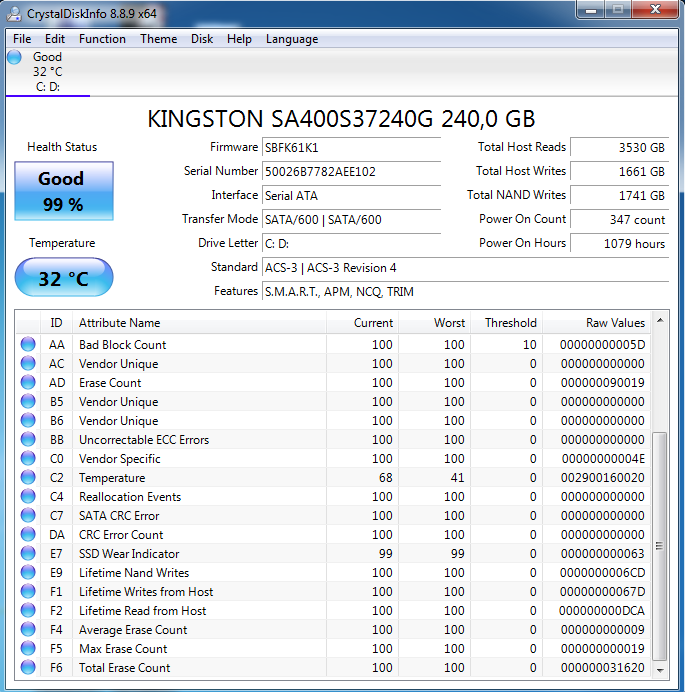Screen dimensions: 685x692
Task: Close the CrystalDiskInfo window
Action: [x=655, y=10]
